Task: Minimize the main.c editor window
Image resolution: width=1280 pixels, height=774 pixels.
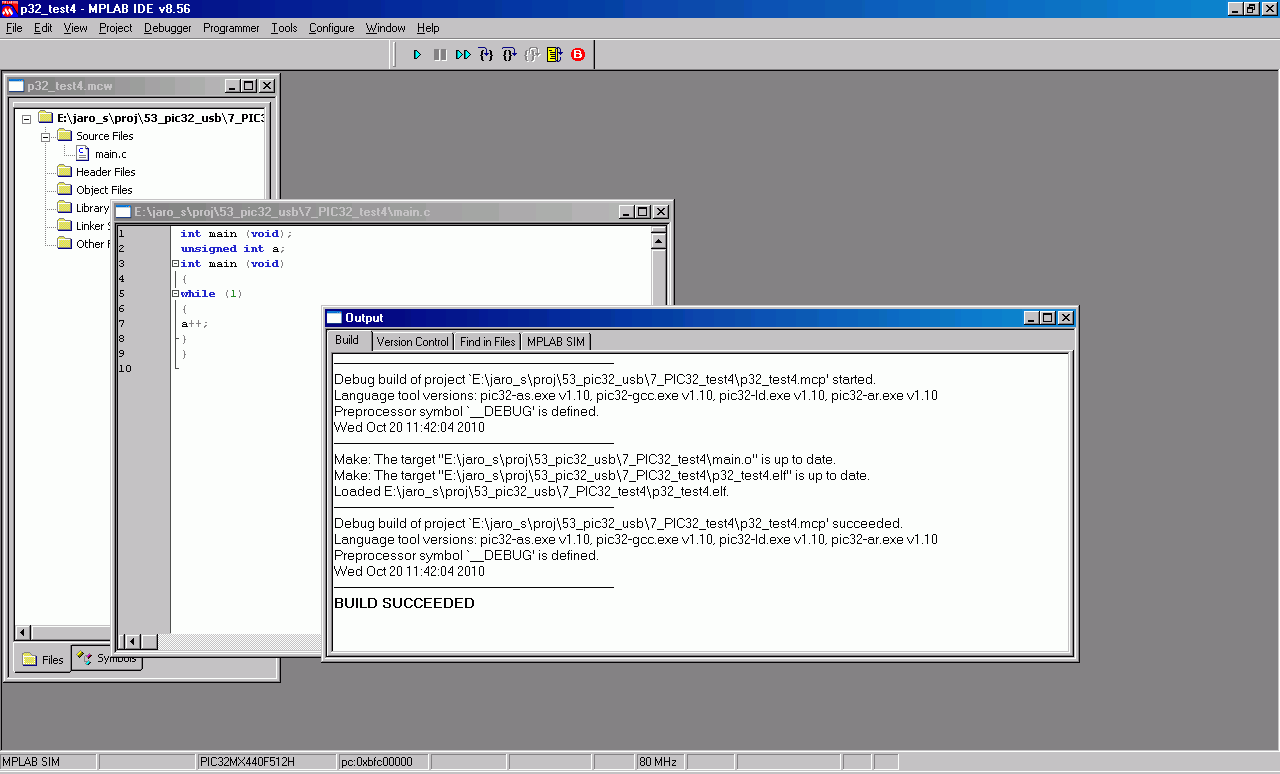Action: click(626, 212)
